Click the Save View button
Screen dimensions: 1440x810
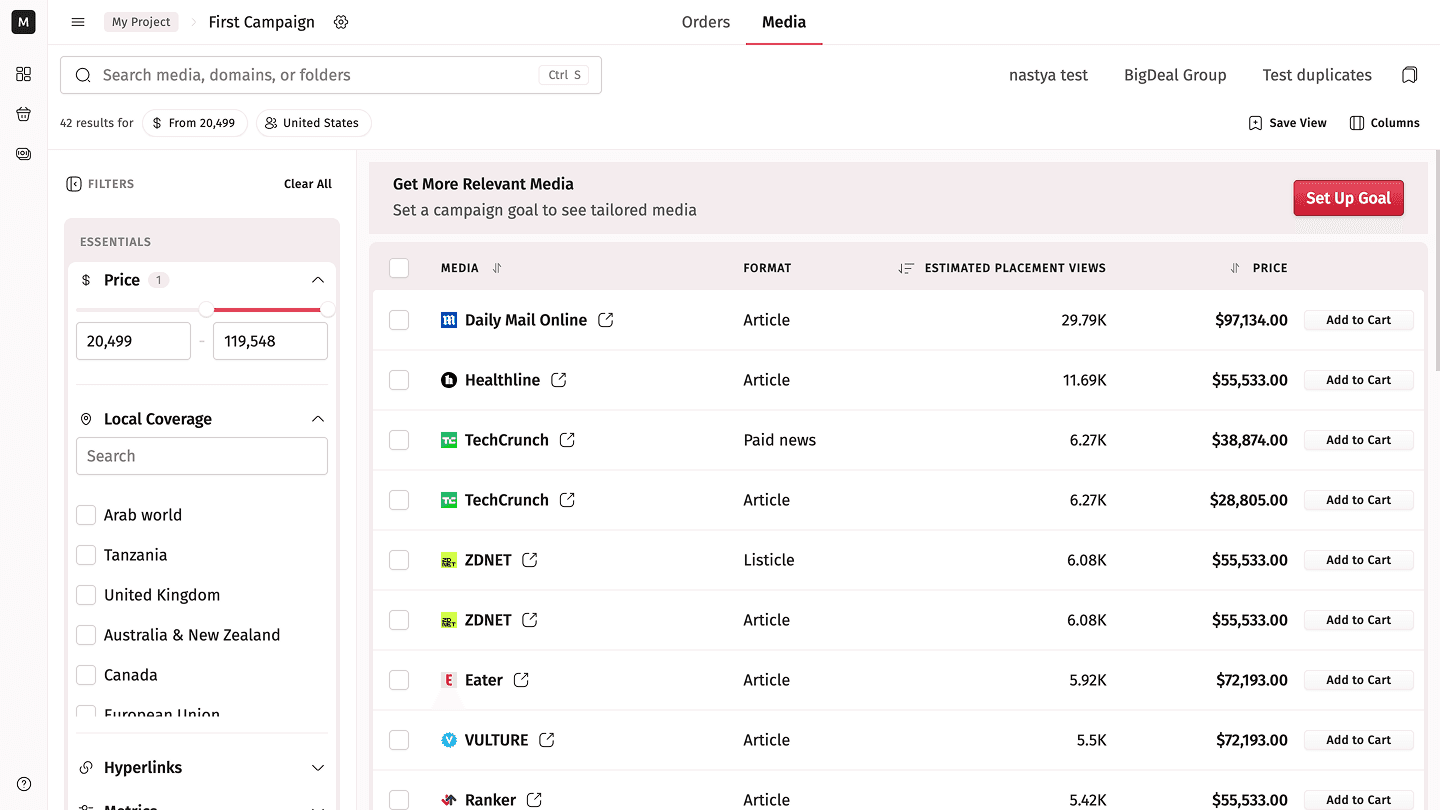pyautogui.click(x=1288, y=123)
